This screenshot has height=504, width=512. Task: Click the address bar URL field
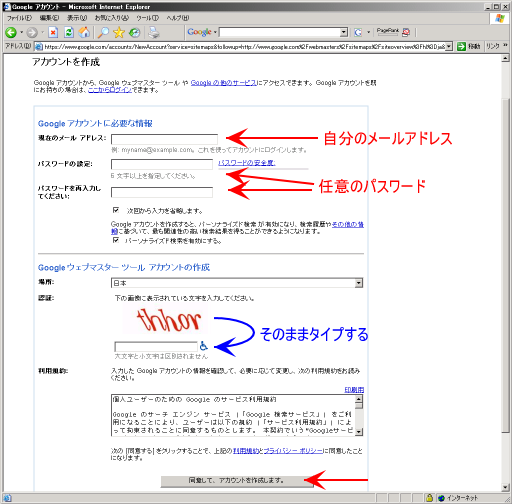244,47
